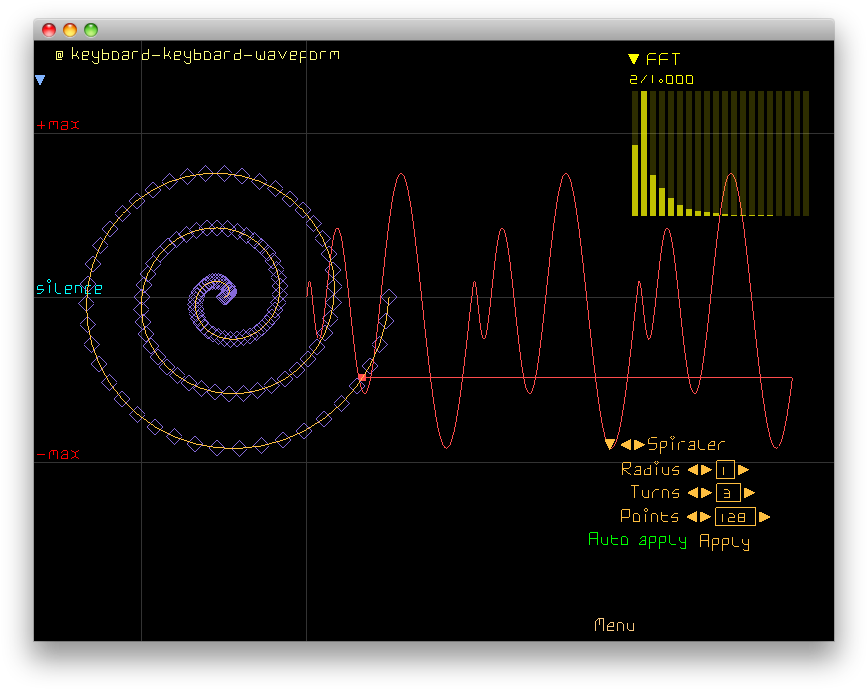Minimize the window with the yellow button
Viewport: 867px width, 689px height.
point(70,30)
